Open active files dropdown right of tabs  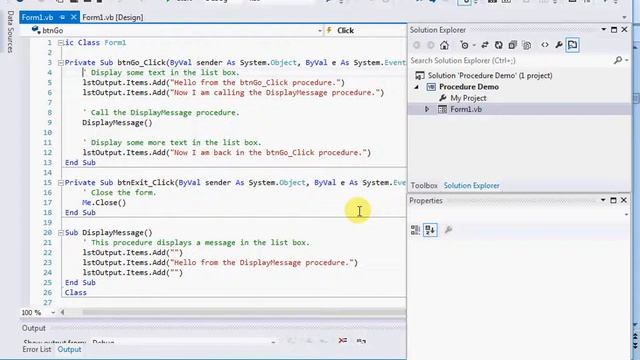click(x=624, y=18)
